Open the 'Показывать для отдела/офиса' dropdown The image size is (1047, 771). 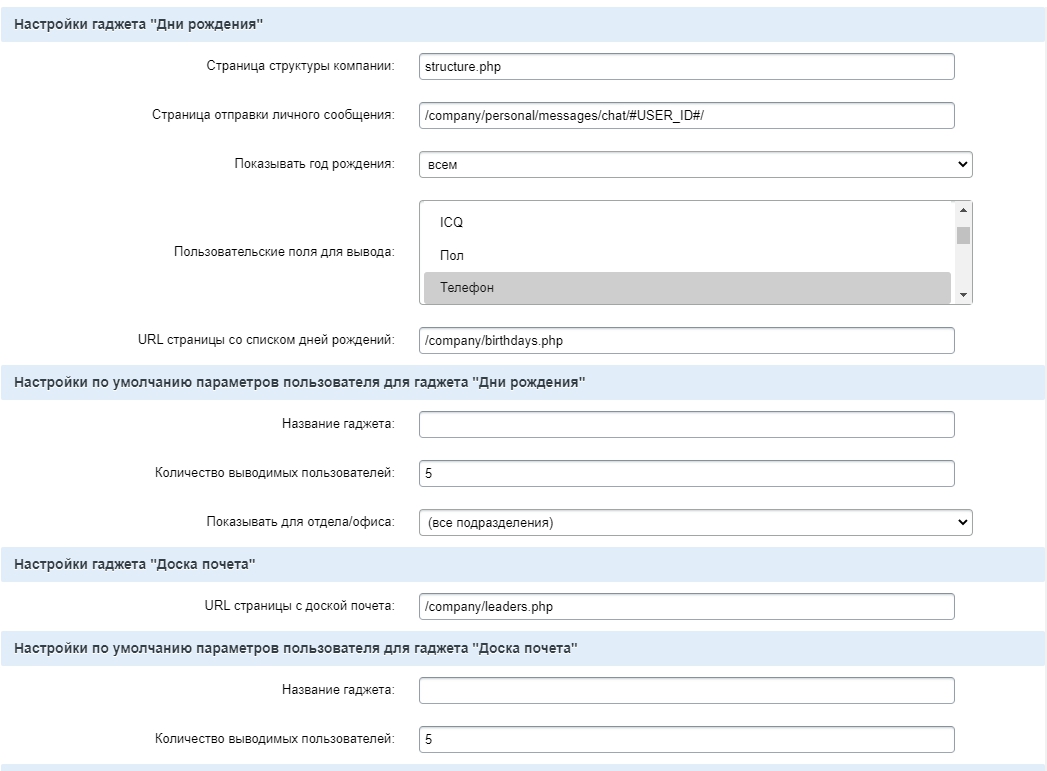tap(695, 523)
